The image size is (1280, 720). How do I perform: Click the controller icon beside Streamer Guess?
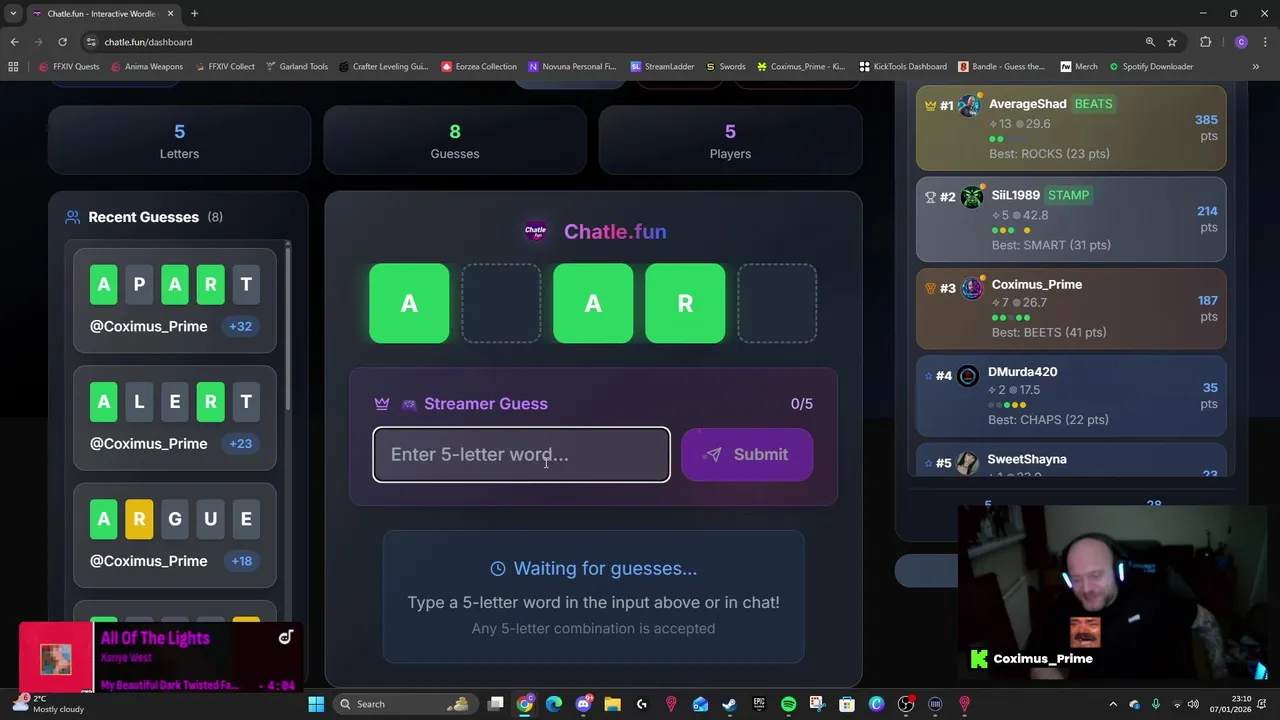(x=408, y=404)
